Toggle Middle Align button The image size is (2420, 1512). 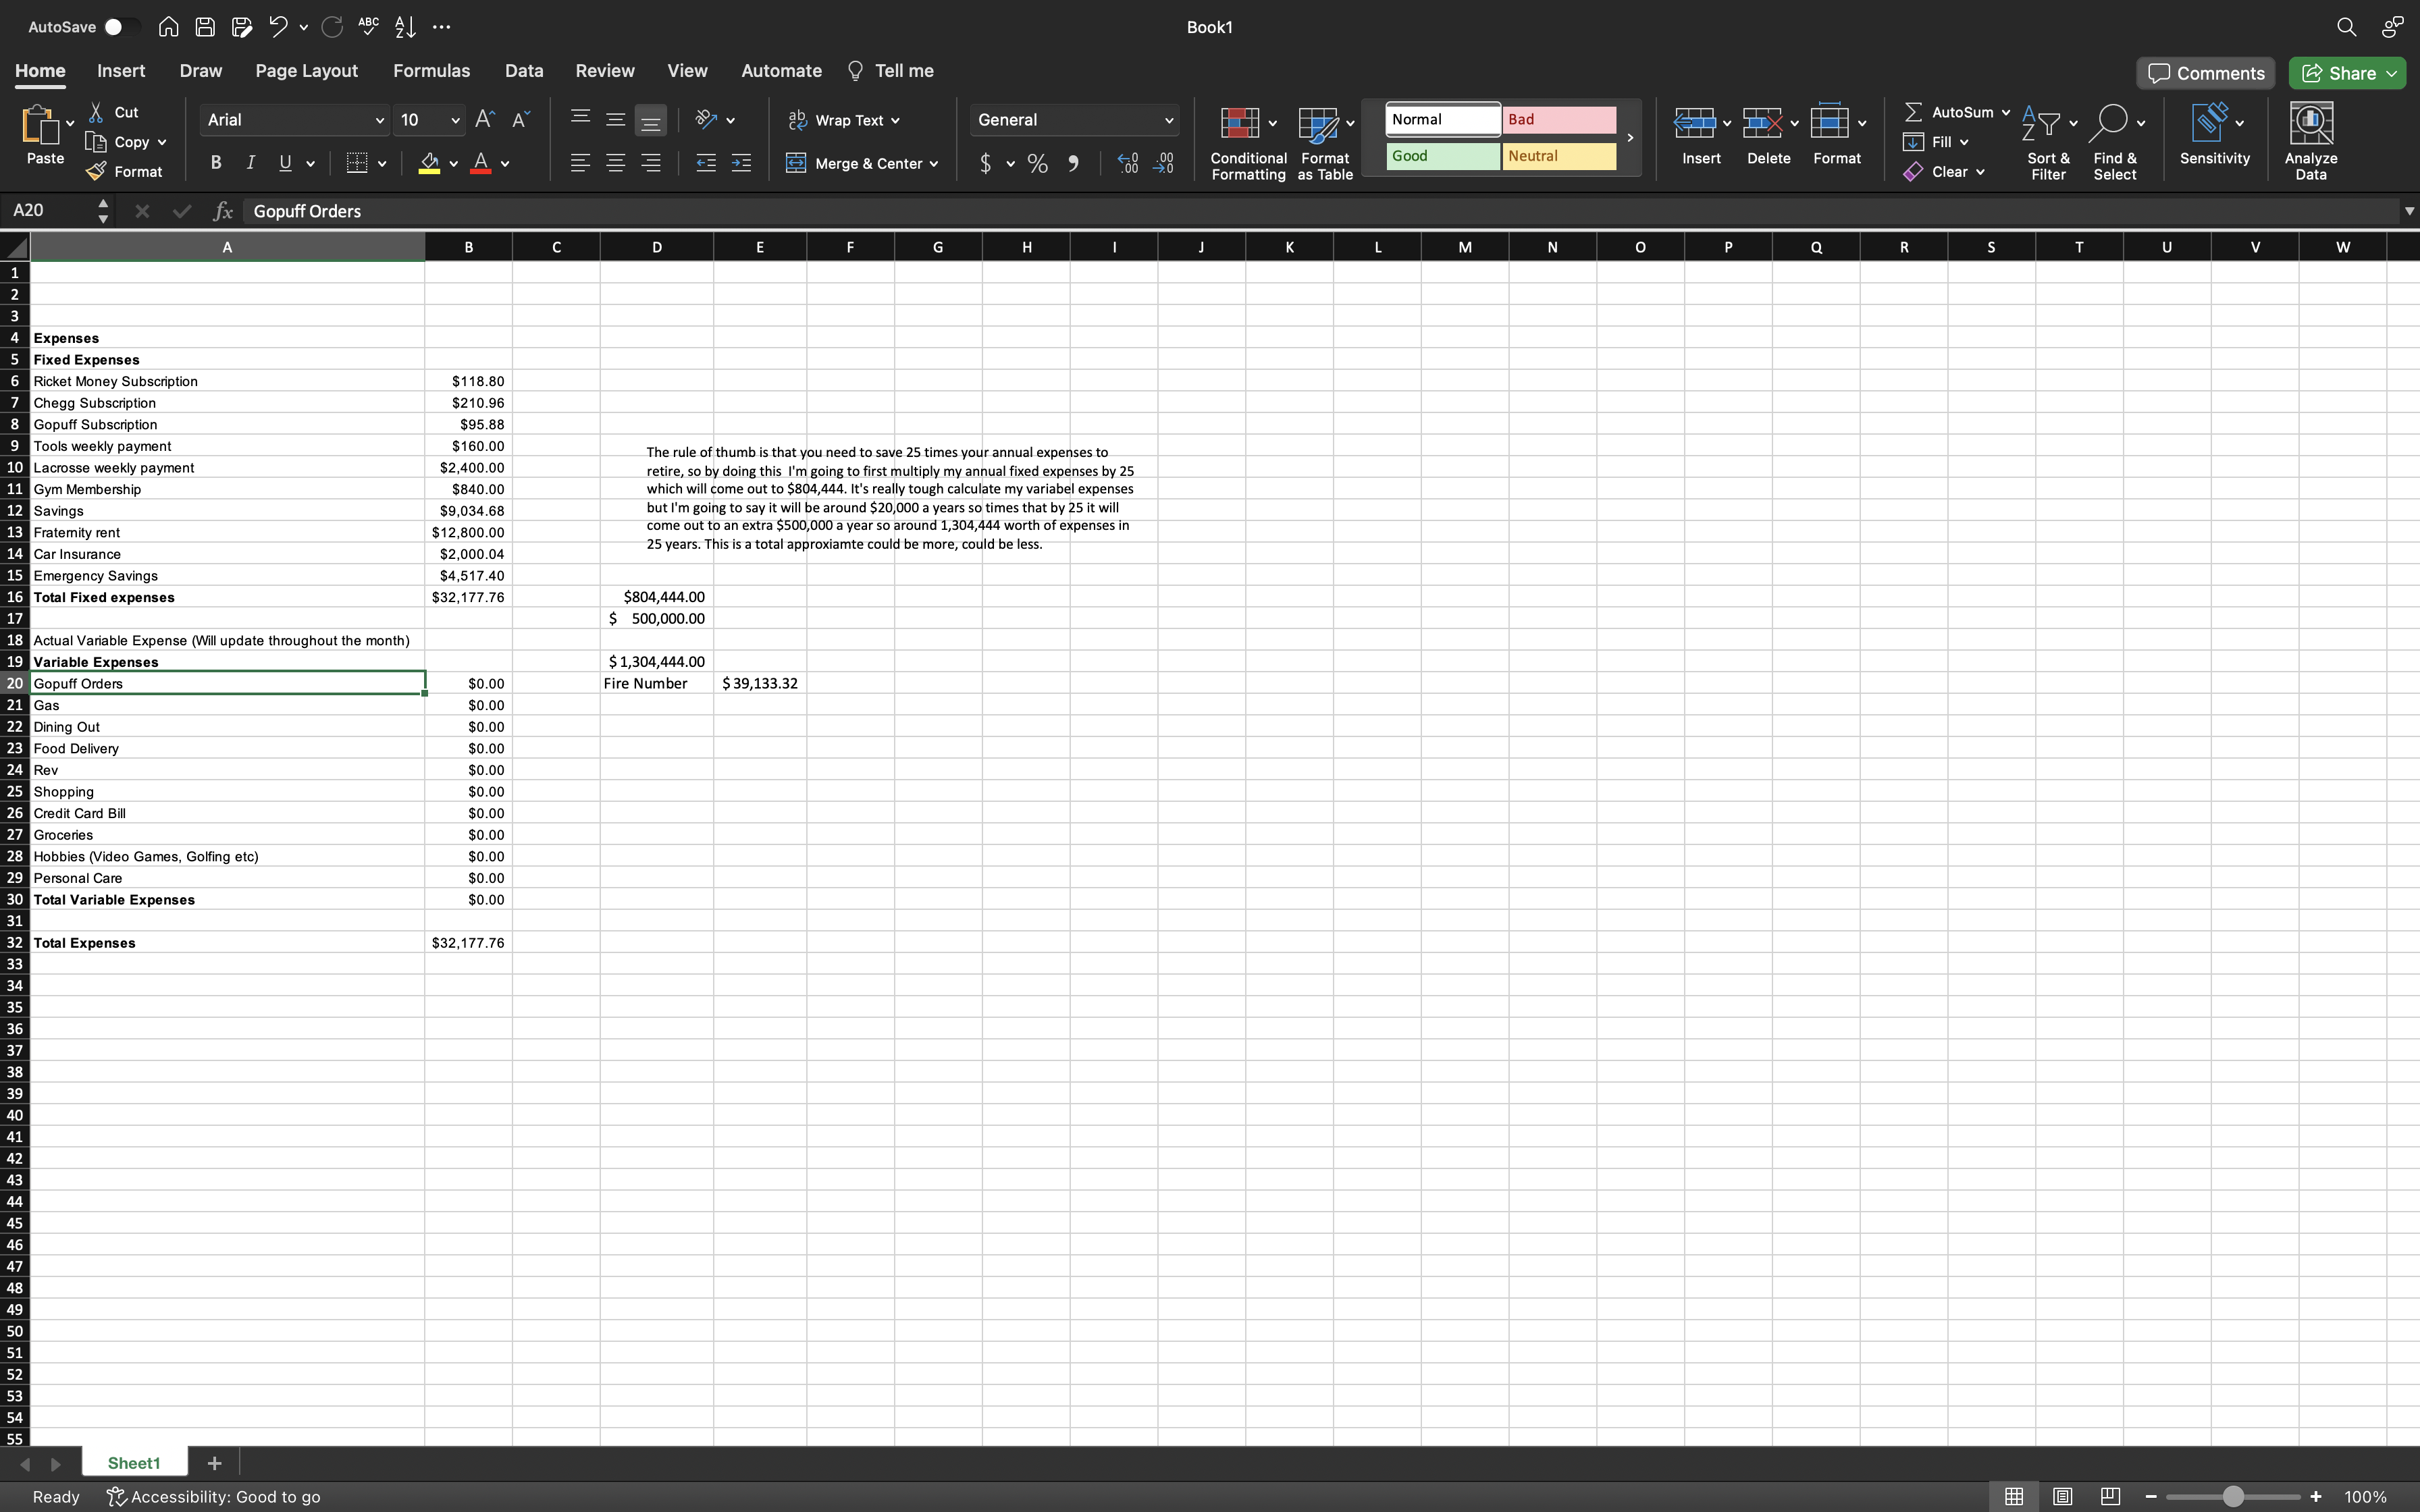615,119
